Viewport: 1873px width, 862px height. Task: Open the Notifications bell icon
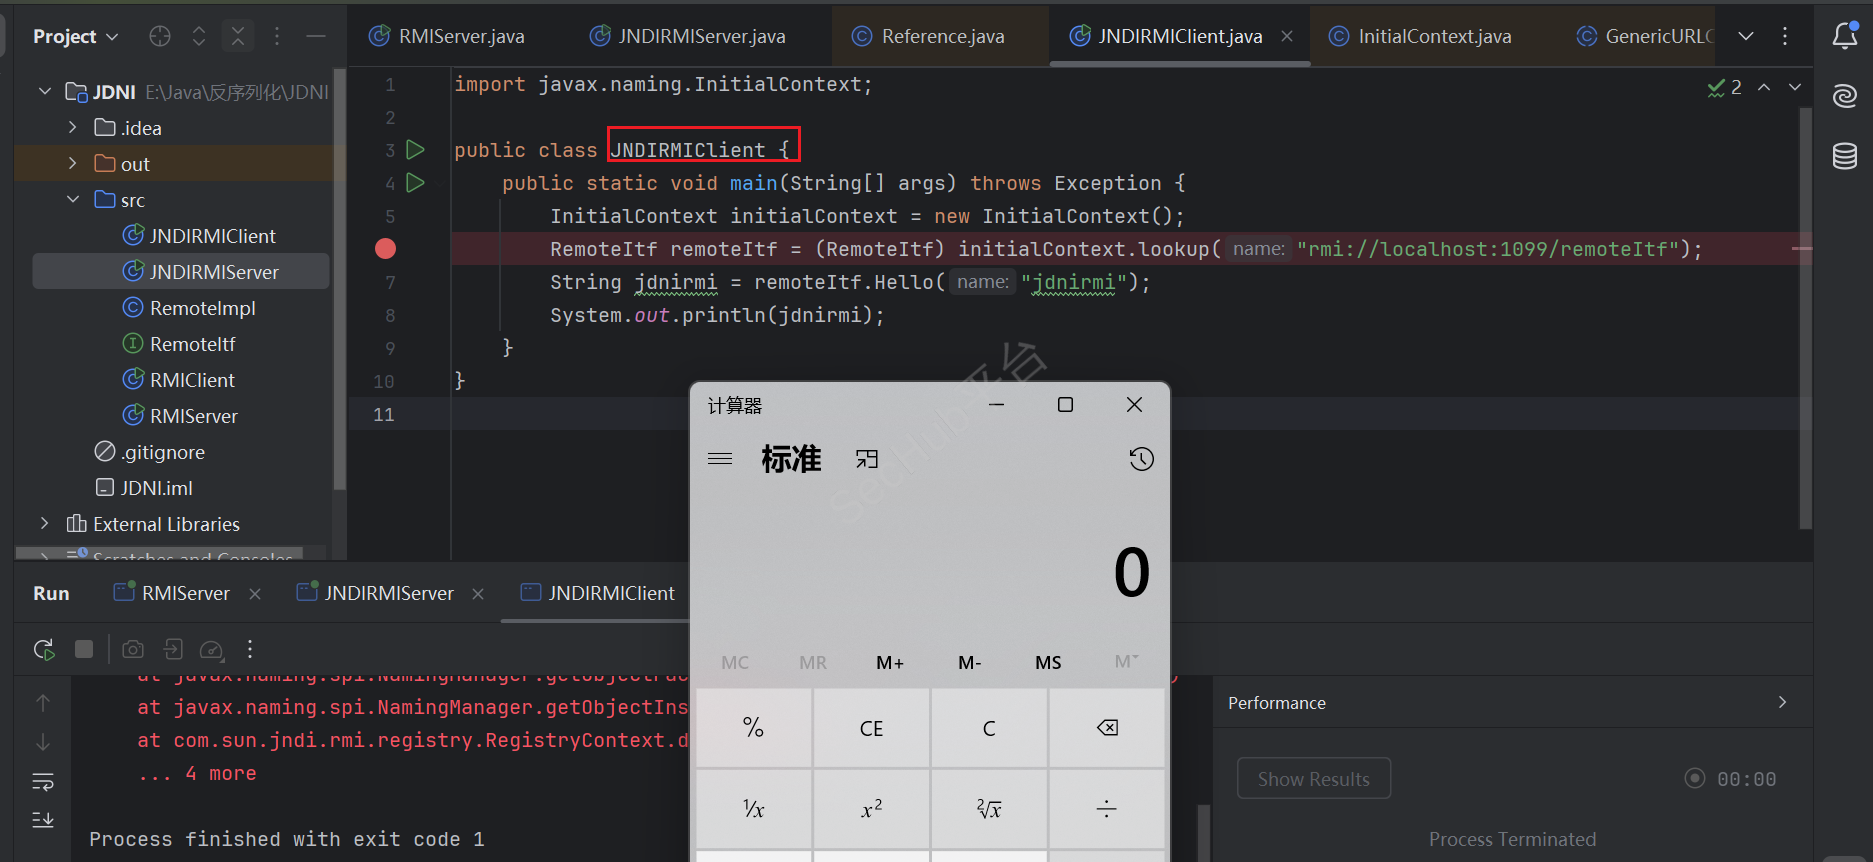(1844, 36)
